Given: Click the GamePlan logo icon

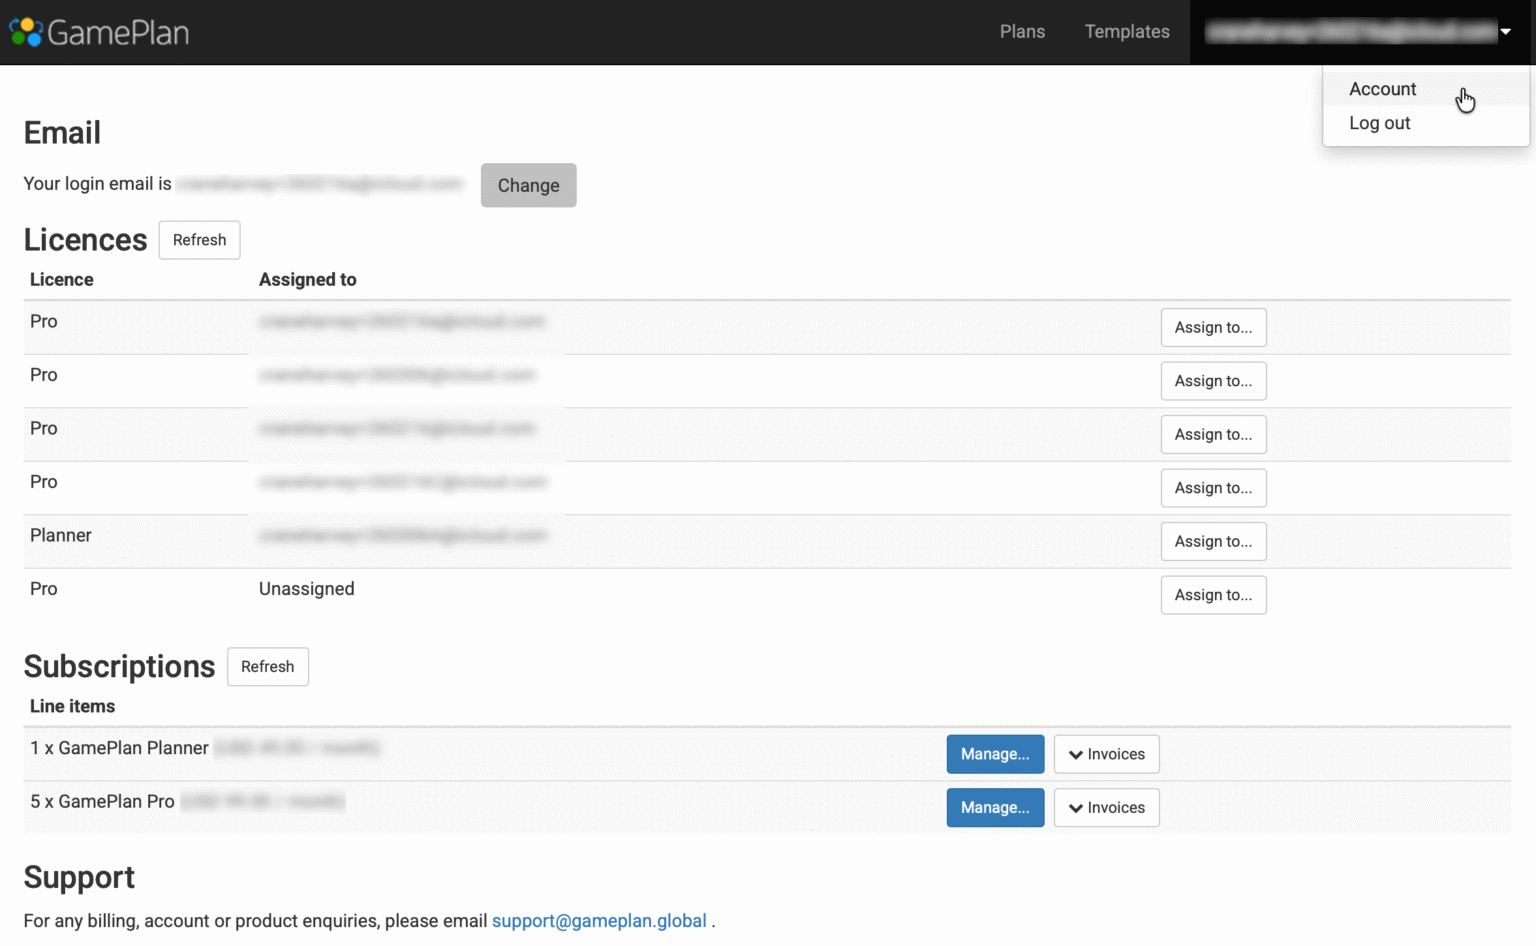Looking at the screenshot, I should click(x=26, y=32).
